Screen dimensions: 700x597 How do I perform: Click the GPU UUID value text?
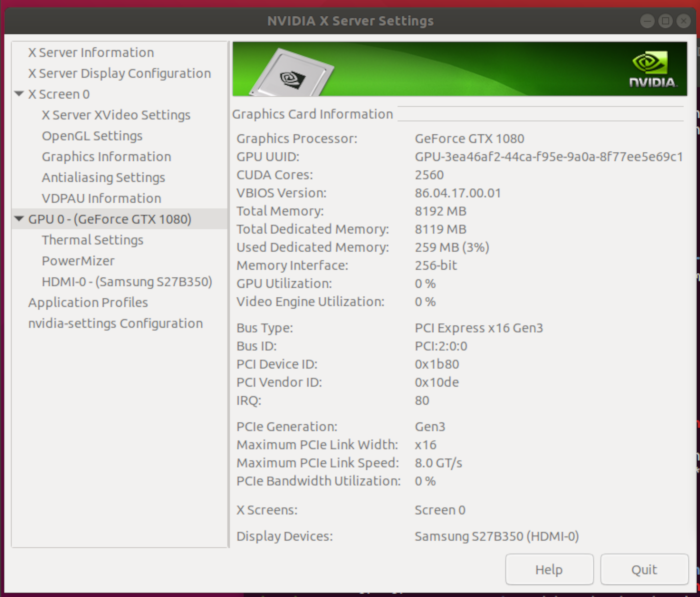[x=549, y=157]
